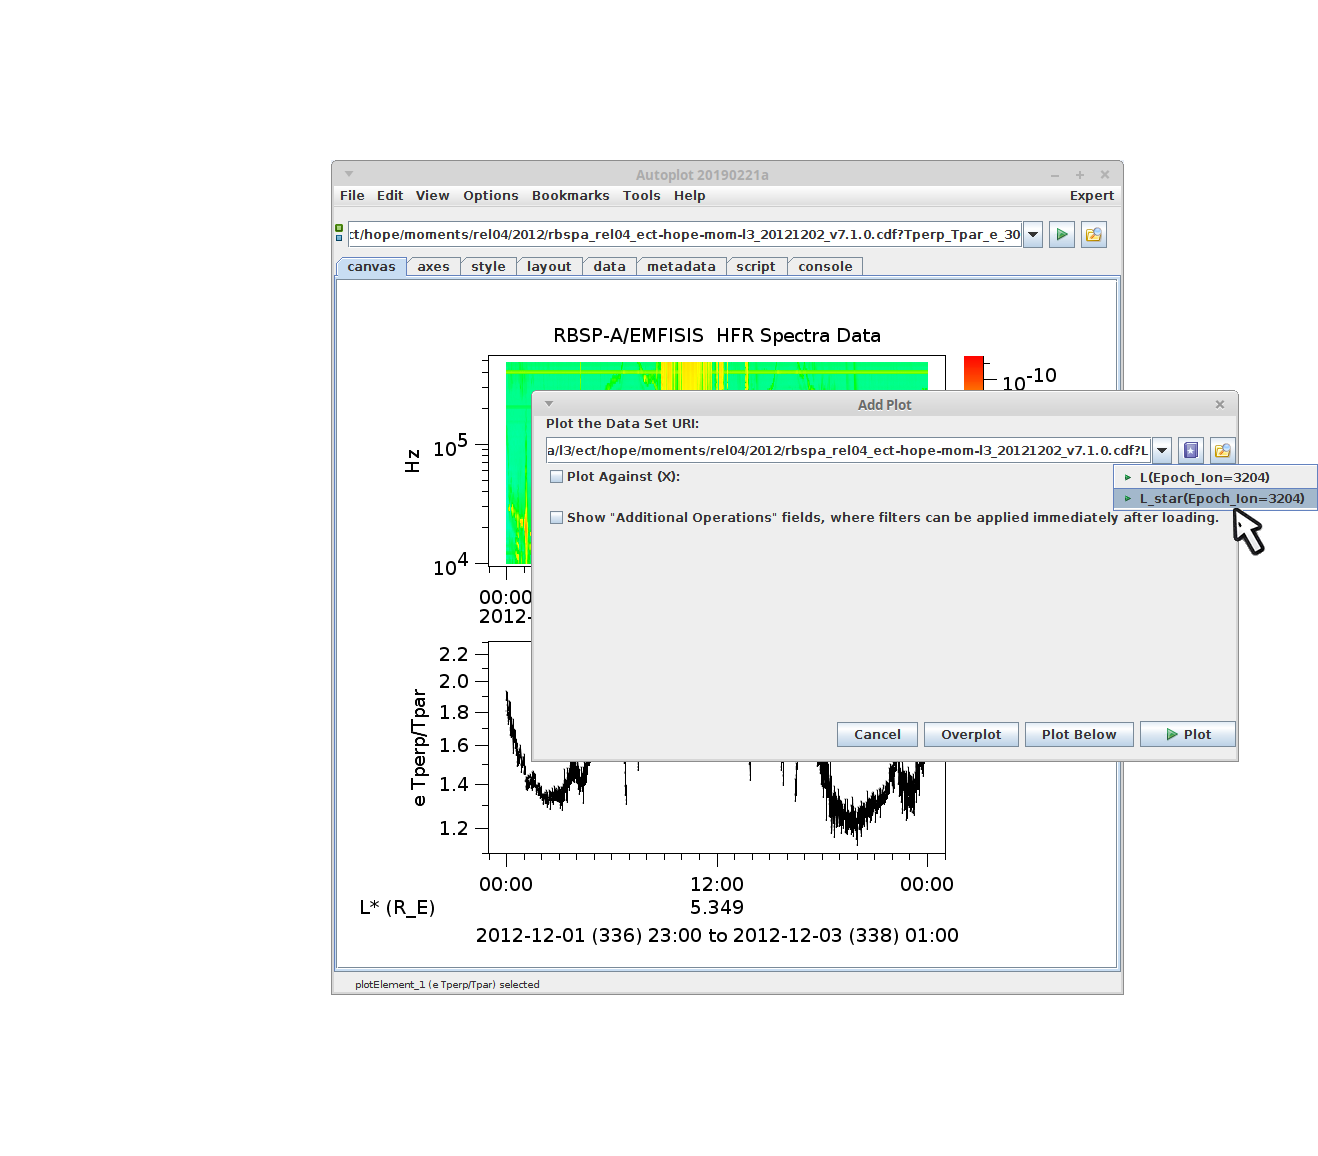Switch to the metadata tab

pyautogui.click(x=680, y=267)
